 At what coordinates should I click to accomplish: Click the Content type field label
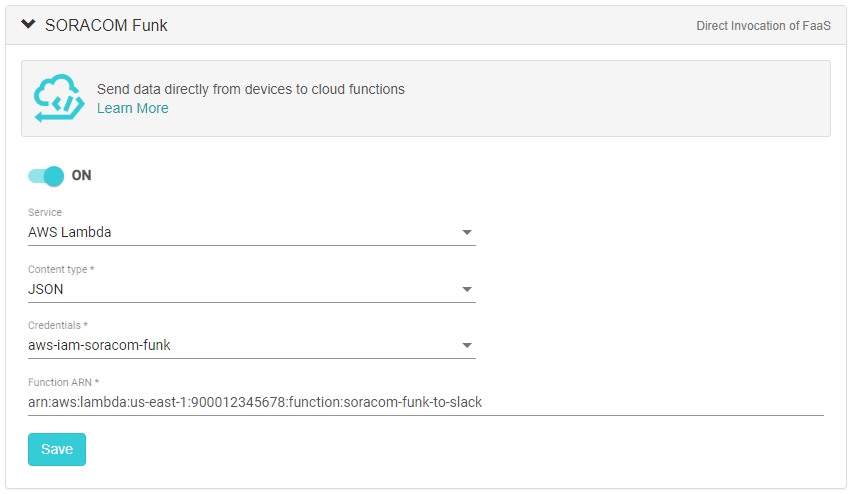click(x=61, y=270)
